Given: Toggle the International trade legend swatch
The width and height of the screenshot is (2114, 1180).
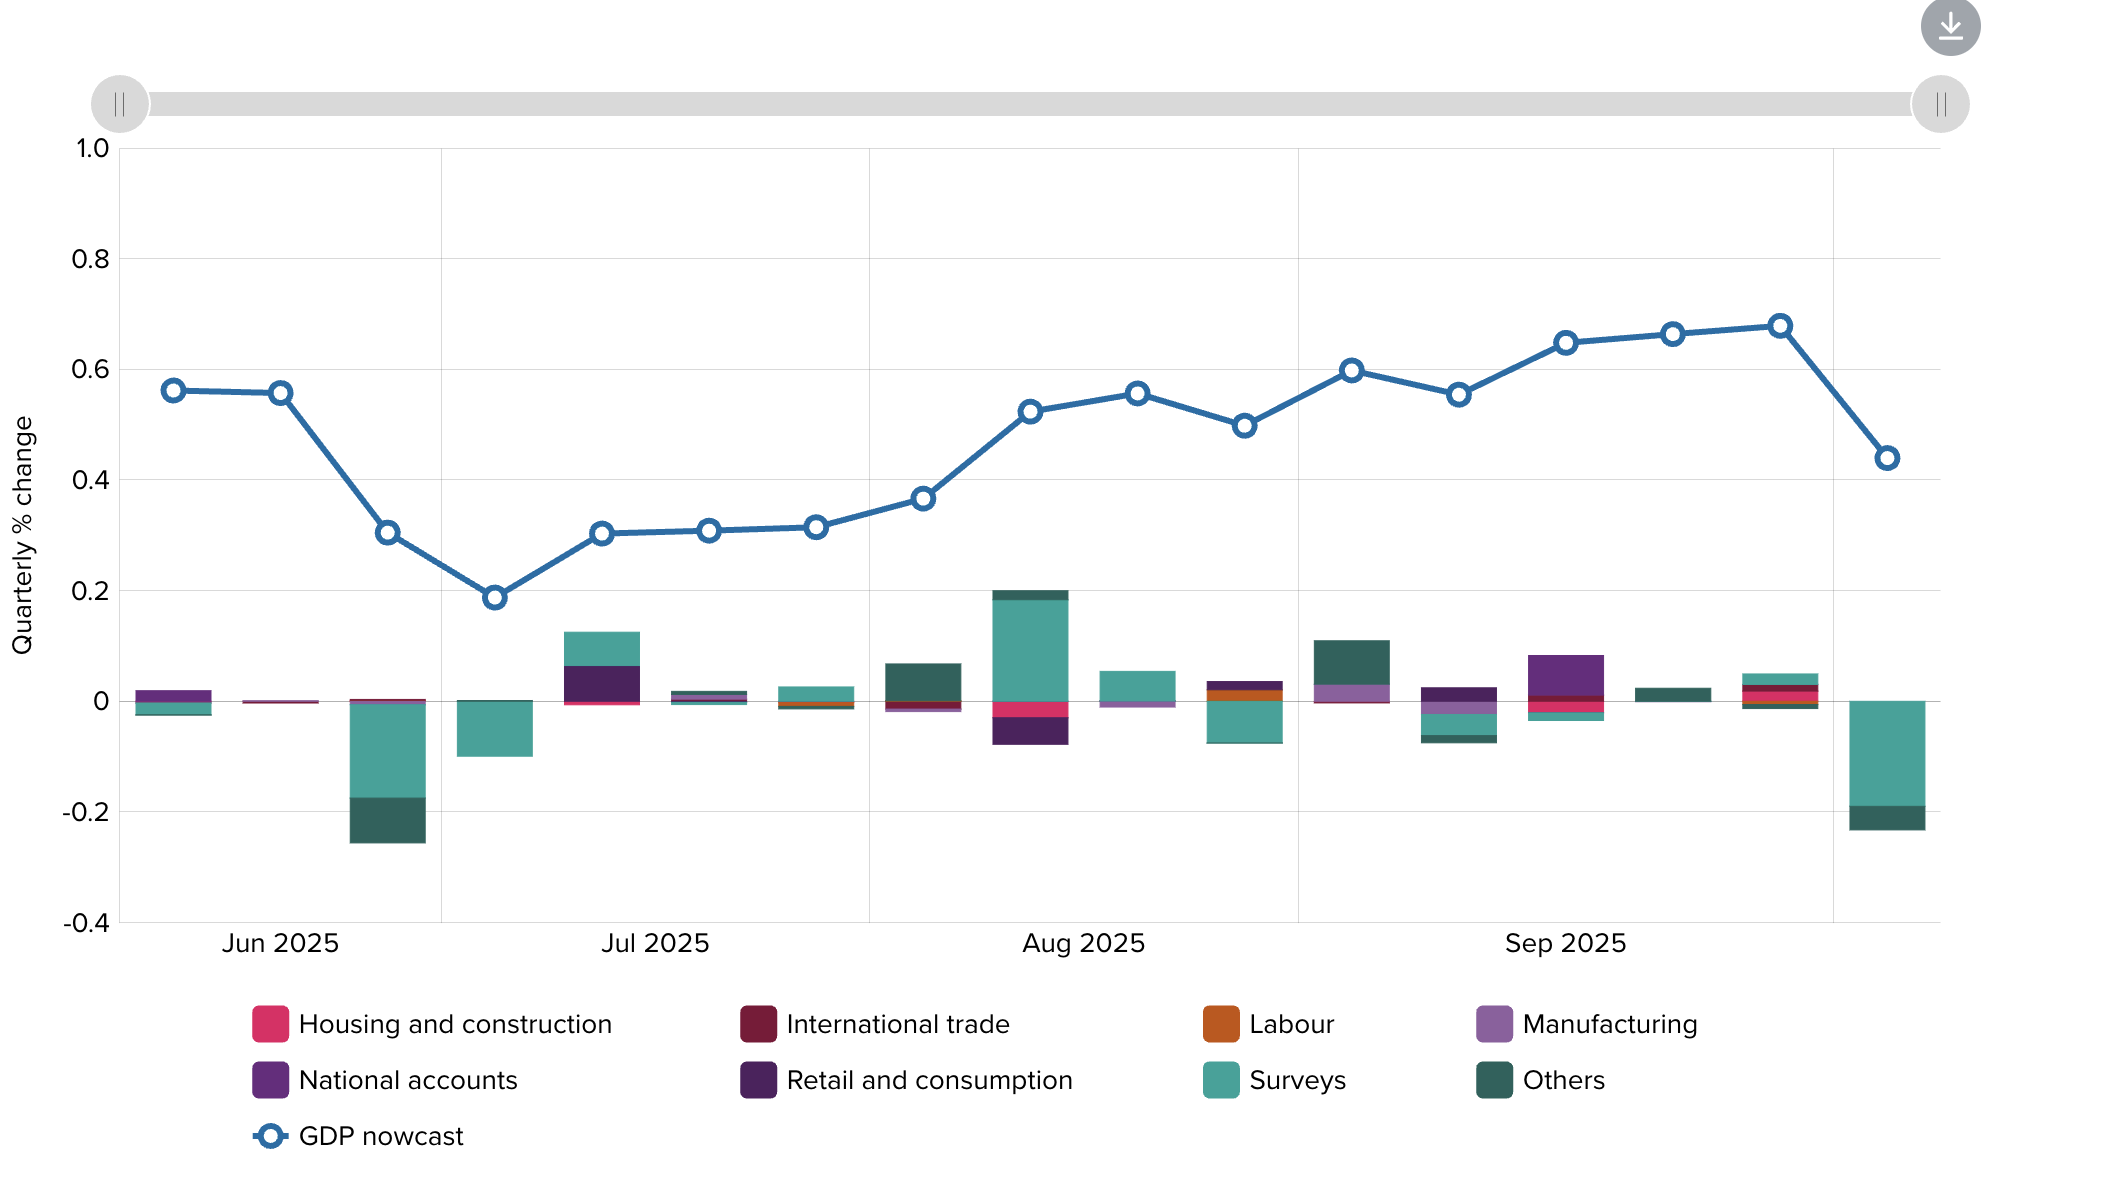Looking at the screenshot, I should click(x=758, y=1024).
